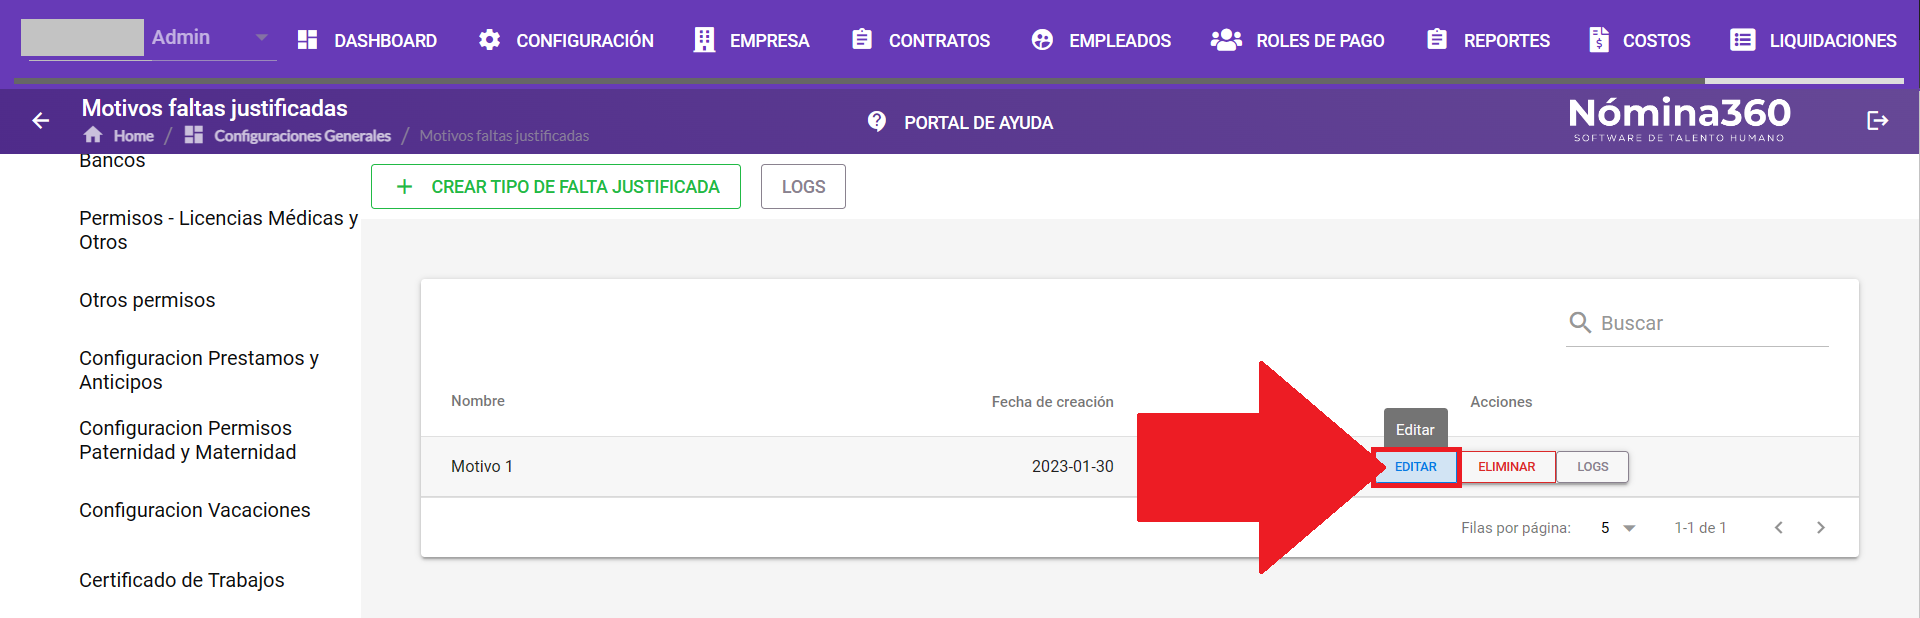Open the LIQUIDACIONES menu
Viewport: 1920px width, 618px height.
point(1833,41)
